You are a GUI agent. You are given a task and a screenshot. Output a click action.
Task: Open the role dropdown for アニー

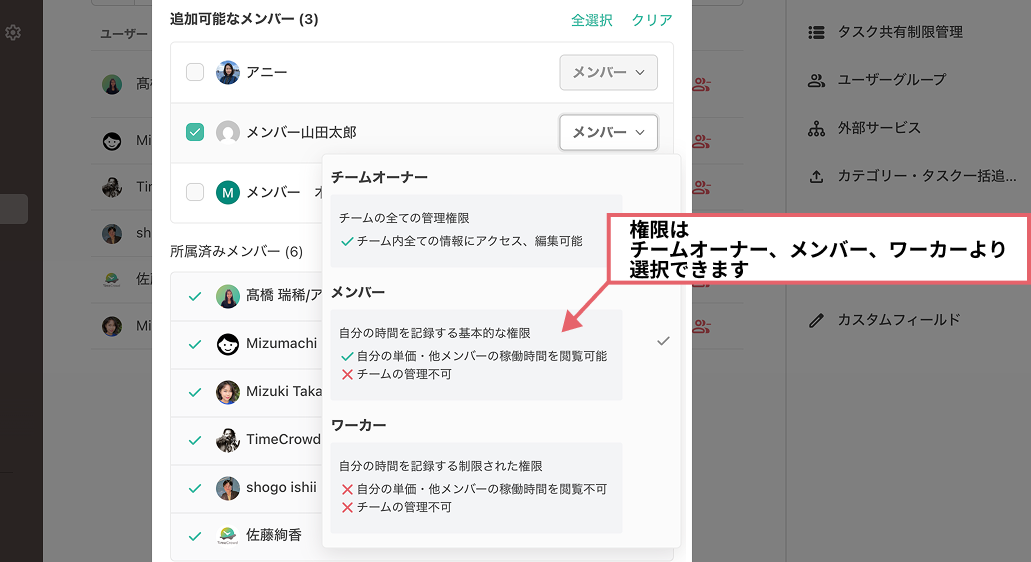point(608,72)
